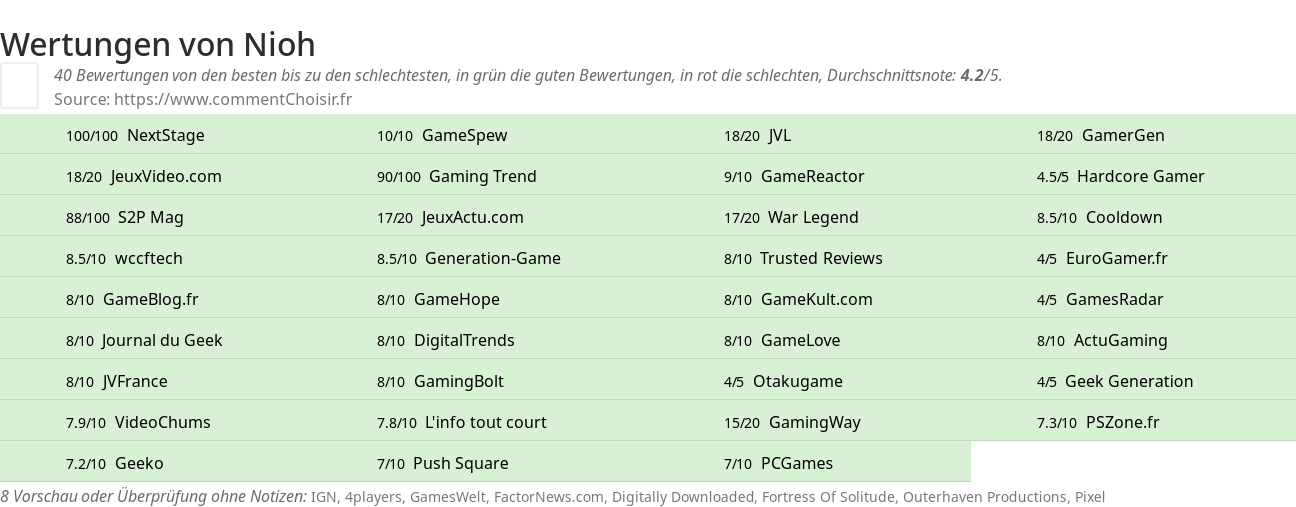This screenshot has height=507, width=1296.
Task: Click the 'Wertungen von Nioh' heading
Action: point(158,44)
